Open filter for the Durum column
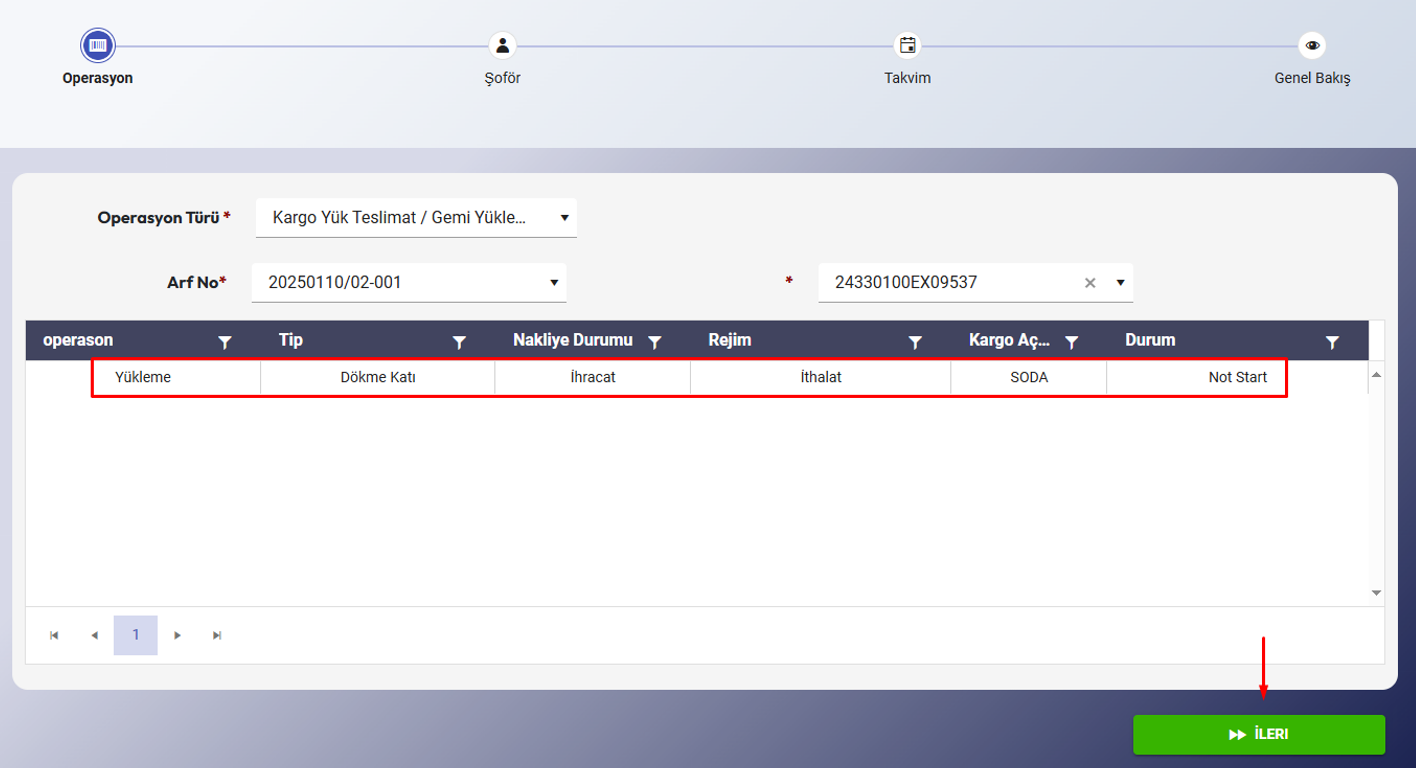Viewport: 1416px width, 768px height. point(1332,342)
